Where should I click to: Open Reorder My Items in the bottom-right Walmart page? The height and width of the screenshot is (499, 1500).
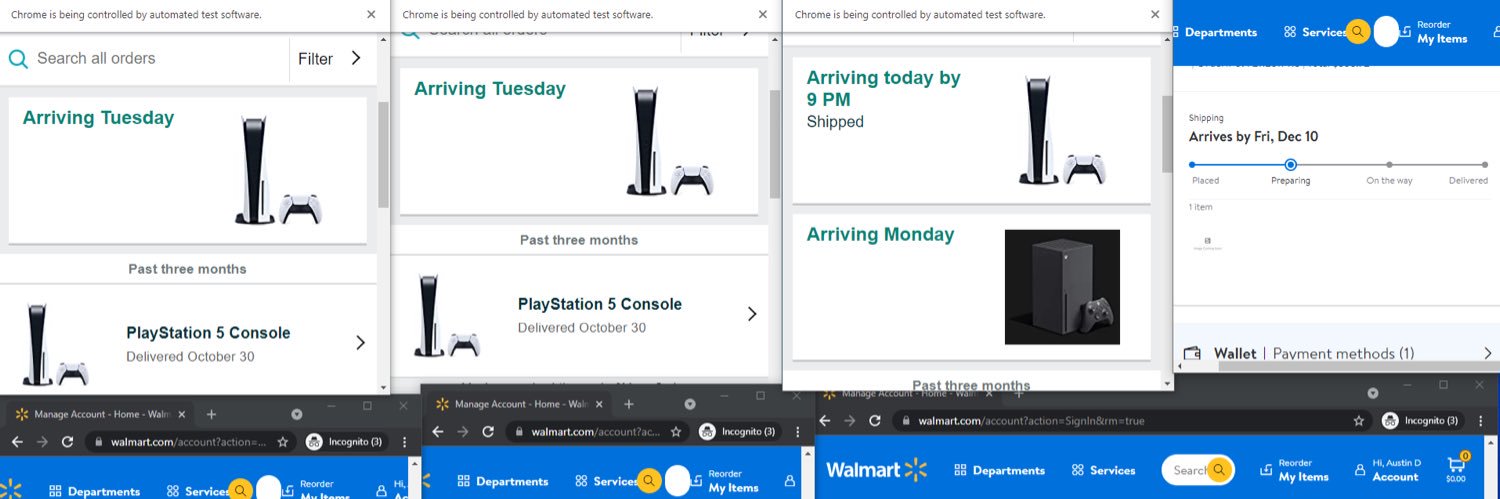1294,470
